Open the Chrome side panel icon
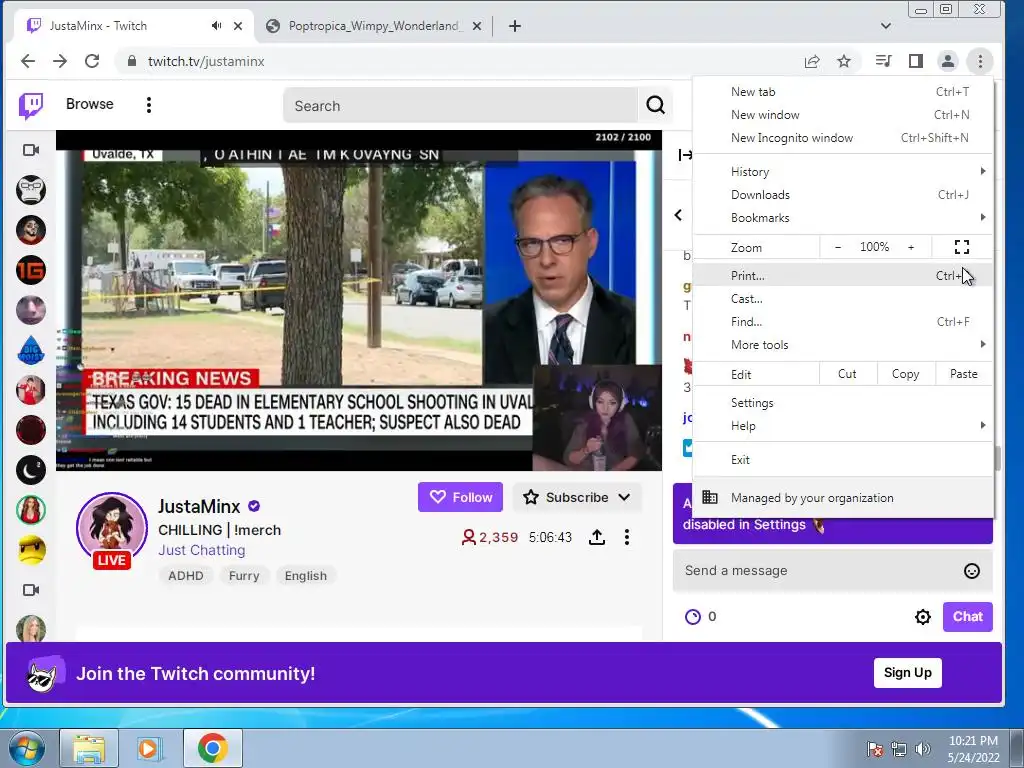The image size is (1024, 768). [916, 61]
